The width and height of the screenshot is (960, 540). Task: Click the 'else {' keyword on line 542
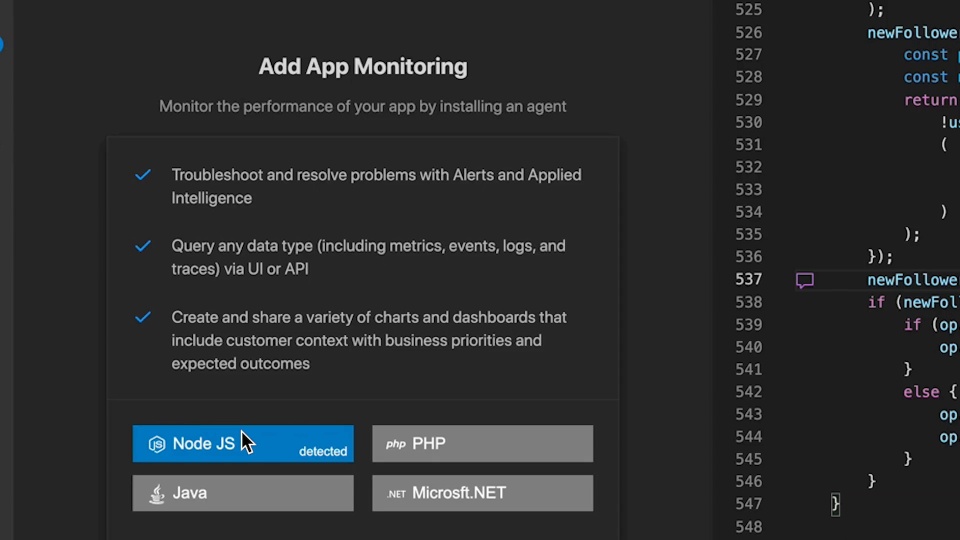931,392
